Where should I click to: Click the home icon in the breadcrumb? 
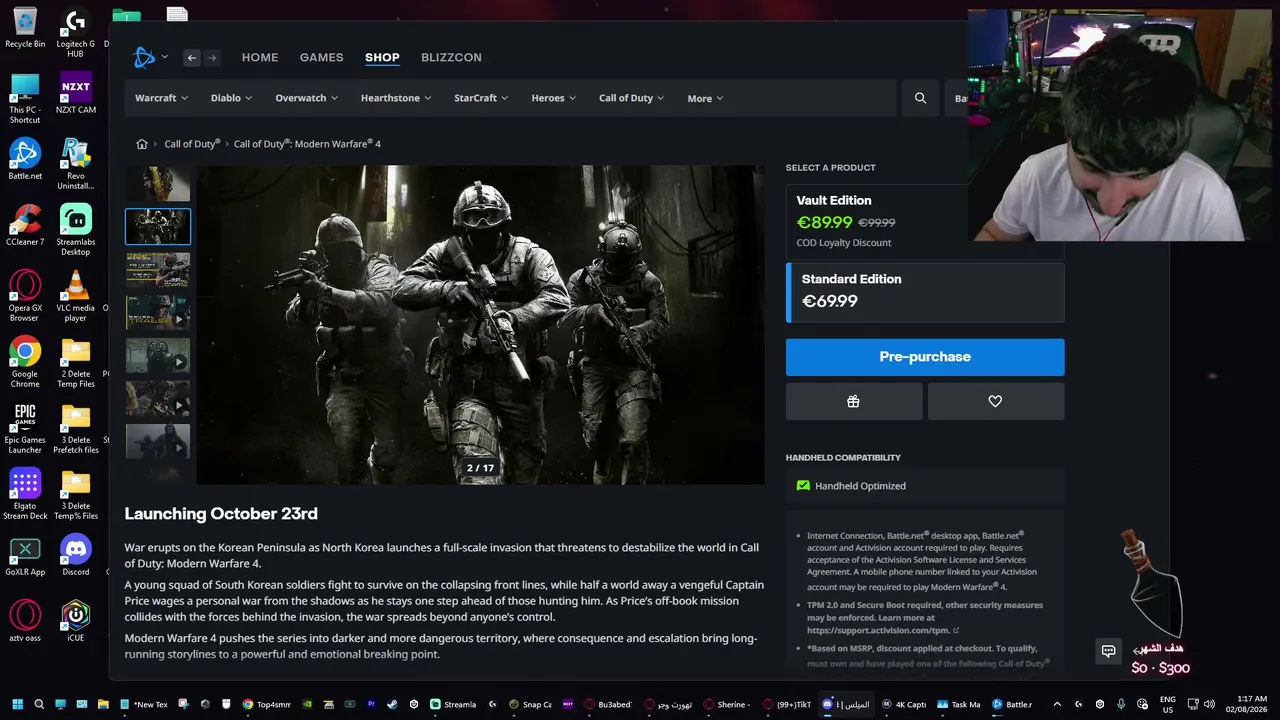tap(142, 144)
